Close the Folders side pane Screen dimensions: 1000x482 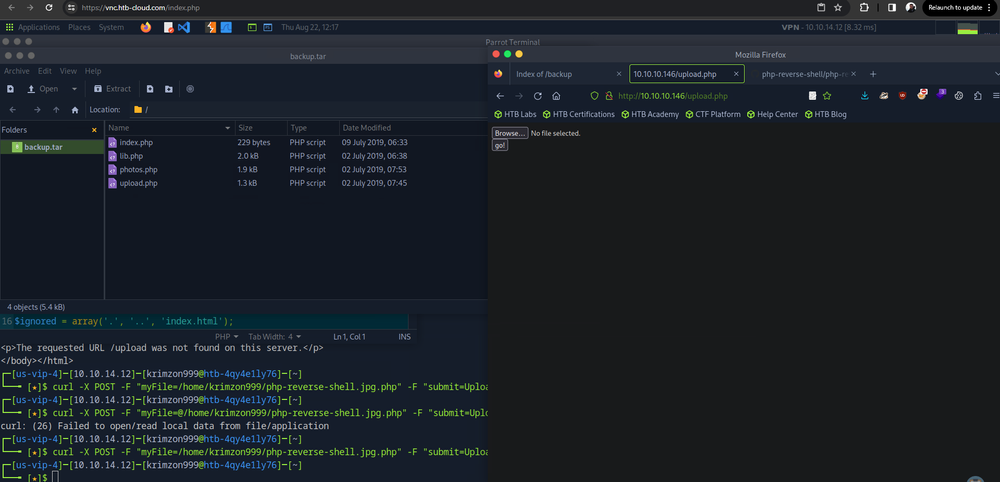94,130
